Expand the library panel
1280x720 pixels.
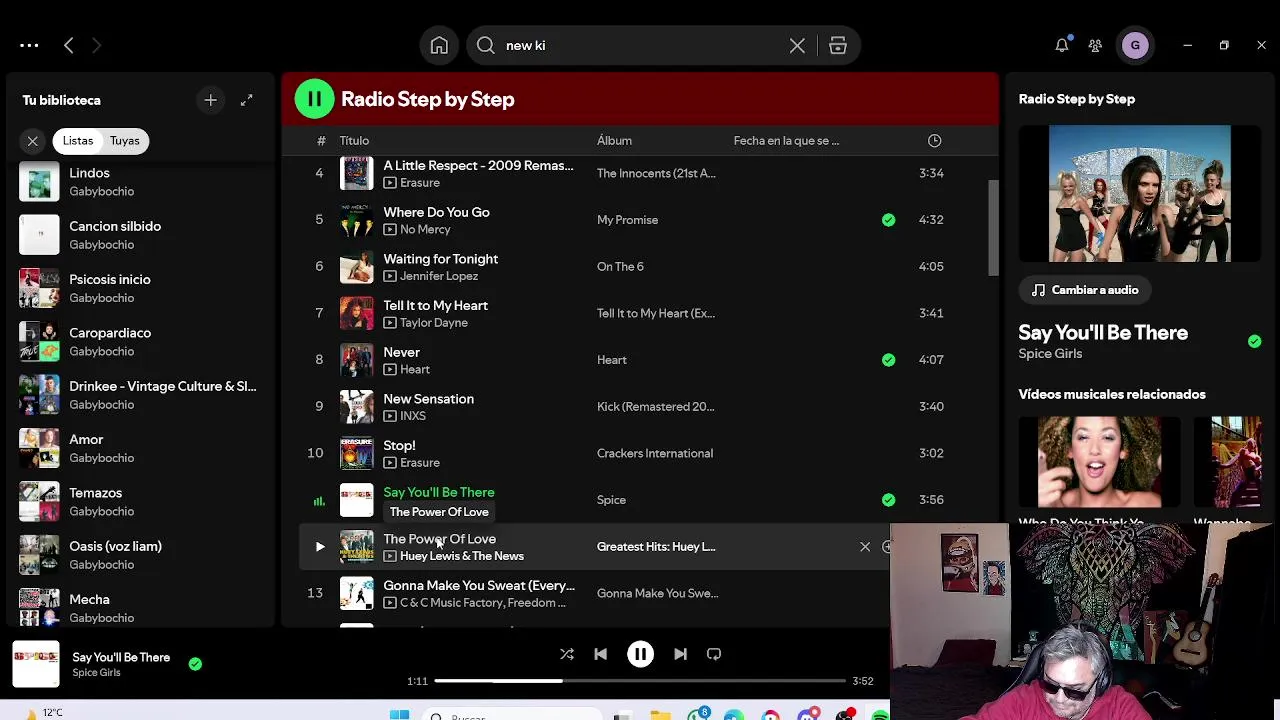(x=247, y=100)
